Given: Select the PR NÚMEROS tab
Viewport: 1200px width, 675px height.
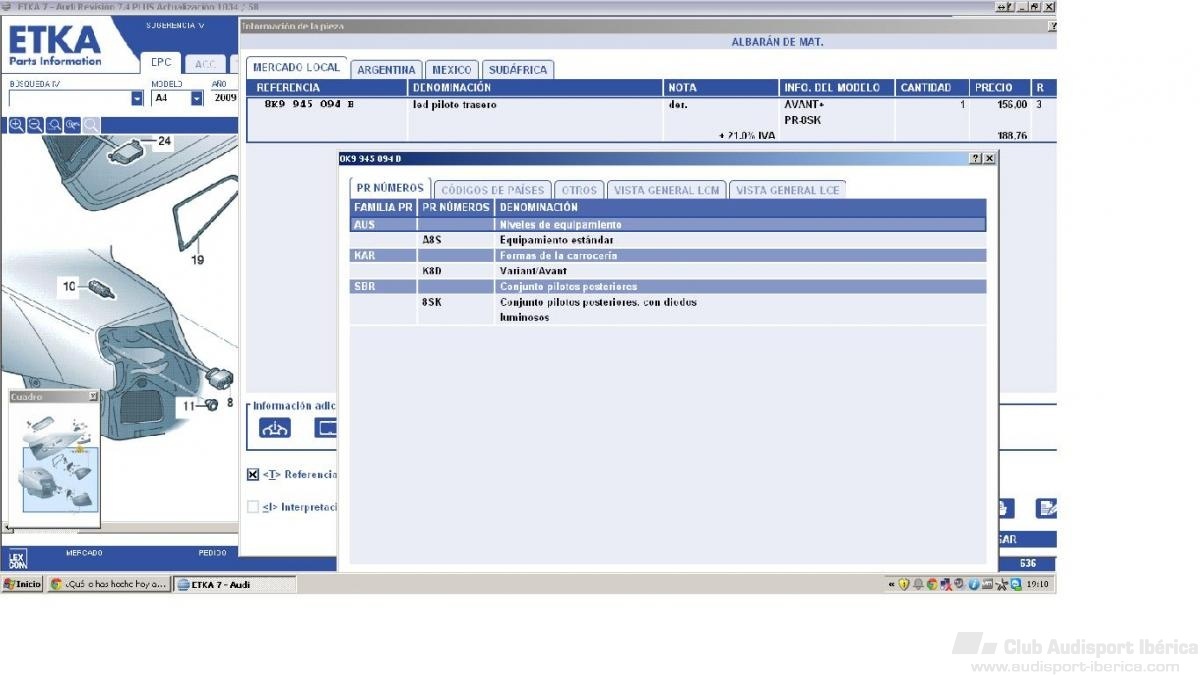Looking at the screenshot, I should click(x=390, y=188).
